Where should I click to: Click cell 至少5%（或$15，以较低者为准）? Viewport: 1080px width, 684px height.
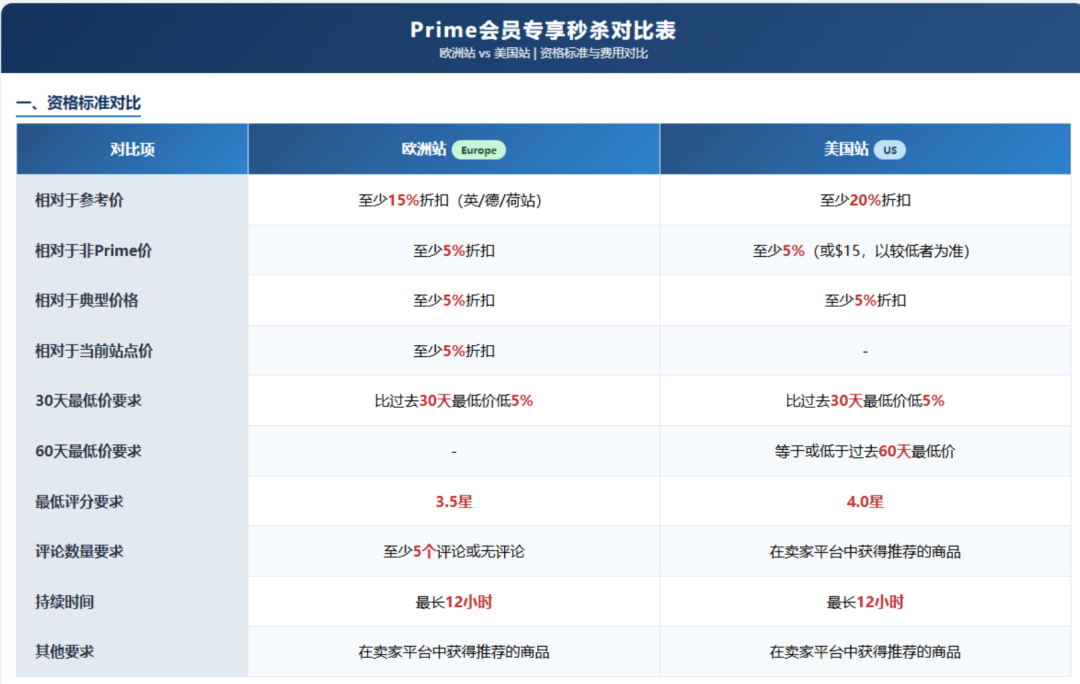tap(864, 251)
